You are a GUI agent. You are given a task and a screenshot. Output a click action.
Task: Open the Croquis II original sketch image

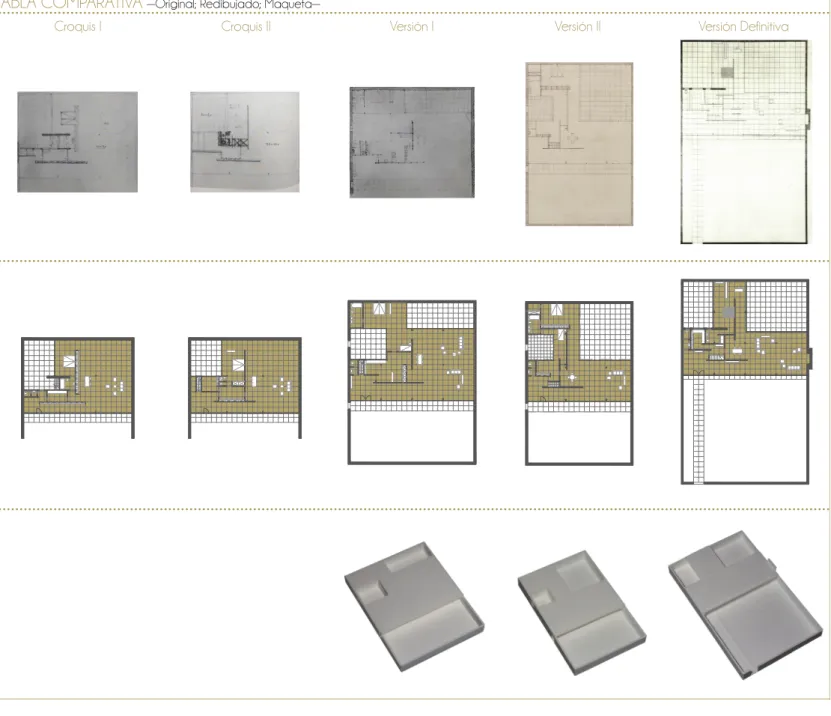245,142
